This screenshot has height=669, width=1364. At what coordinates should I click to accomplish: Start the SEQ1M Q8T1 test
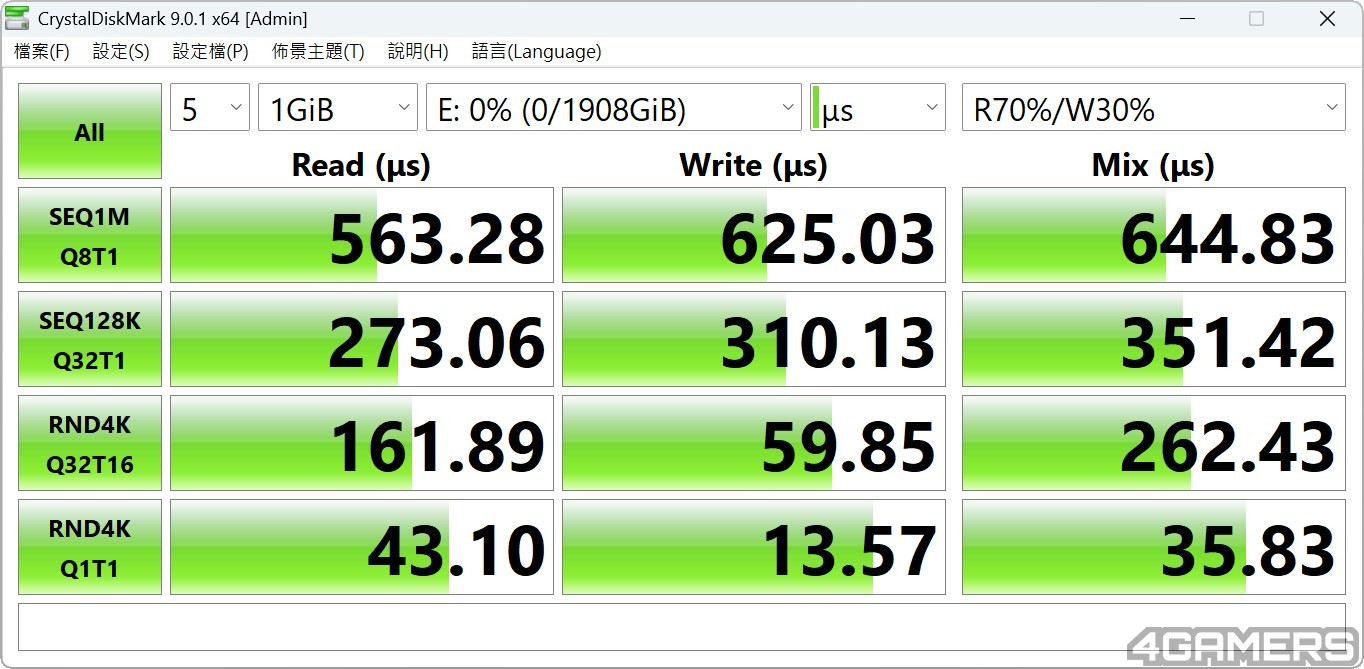[x=90, y=236]
